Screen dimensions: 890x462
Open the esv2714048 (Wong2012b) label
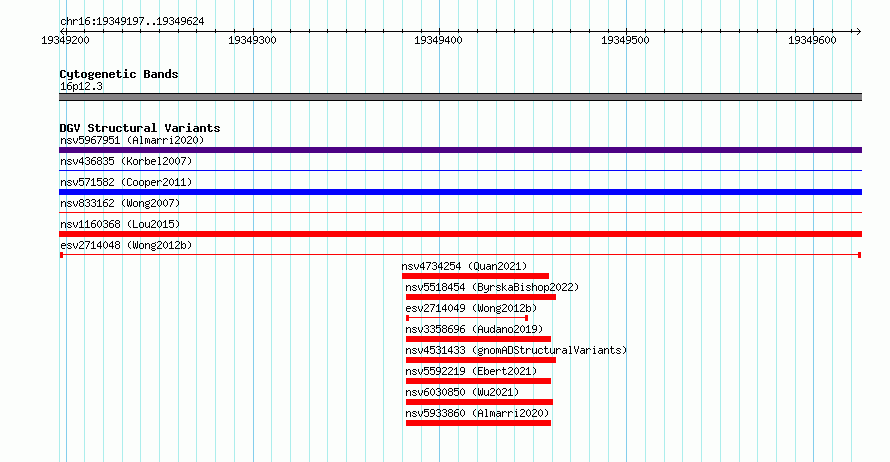coord(126,245)
